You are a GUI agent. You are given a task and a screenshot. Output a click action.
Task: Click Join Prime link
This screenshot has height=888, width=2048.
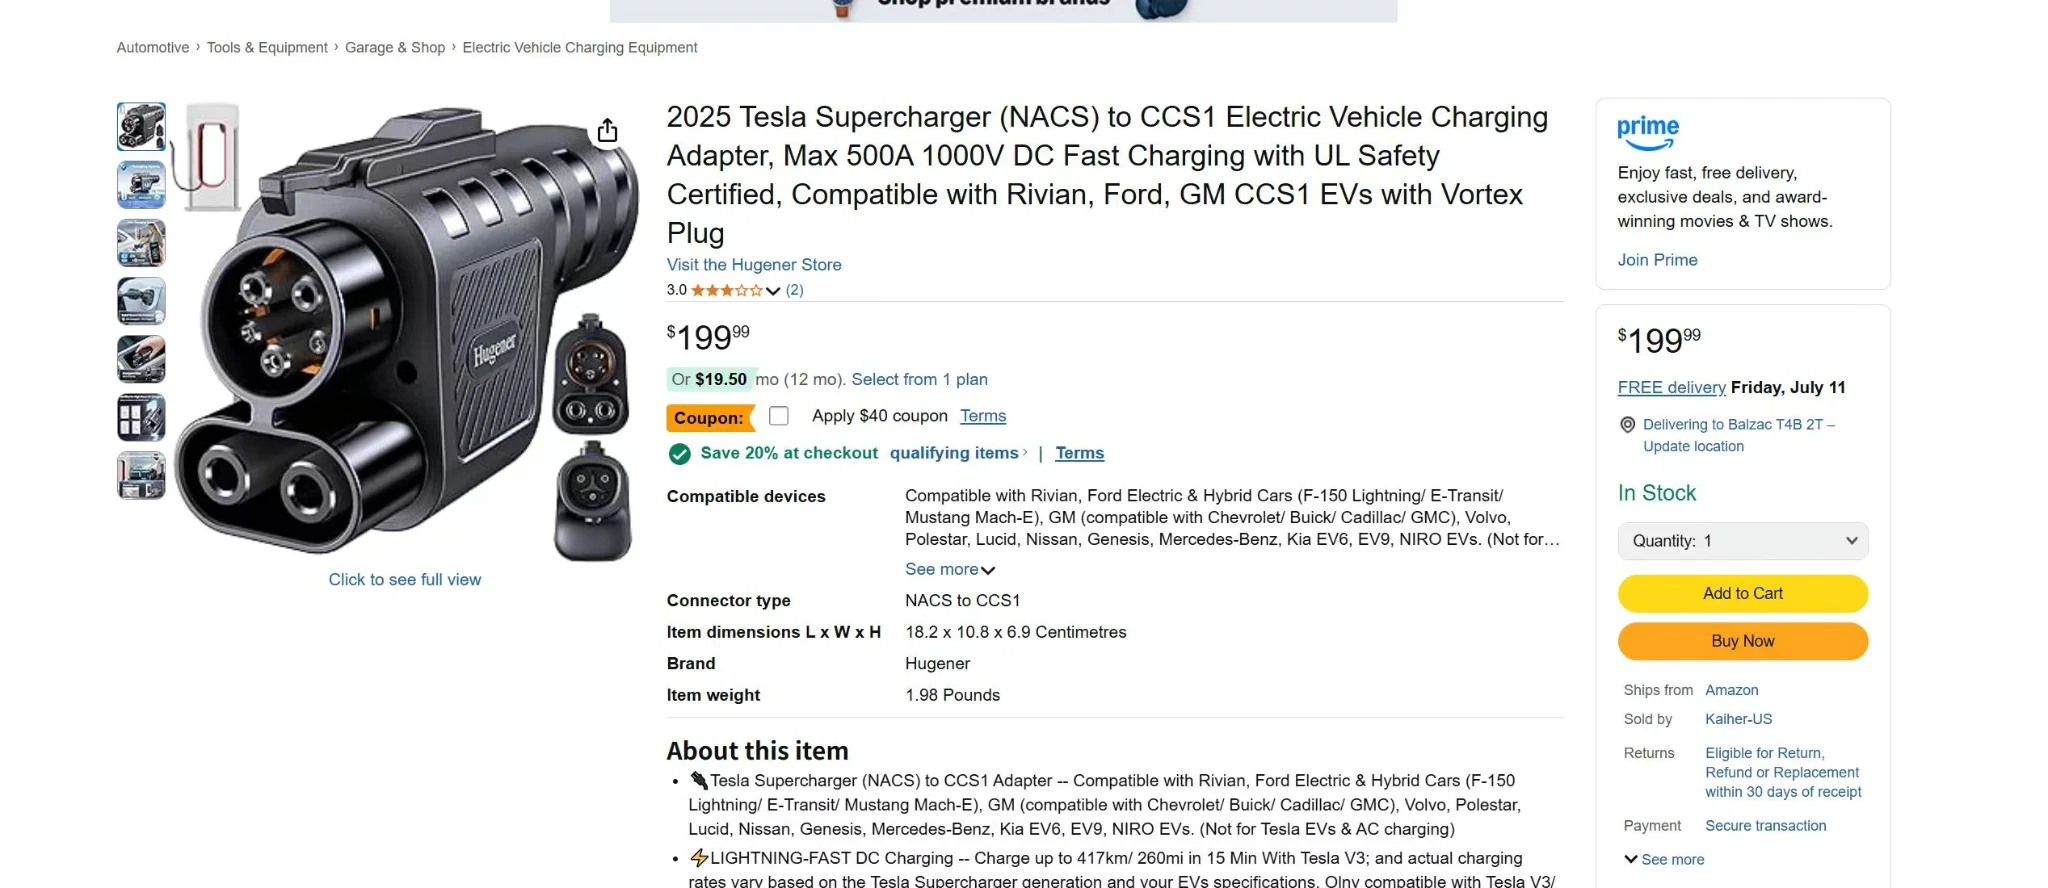(1657, 260)
